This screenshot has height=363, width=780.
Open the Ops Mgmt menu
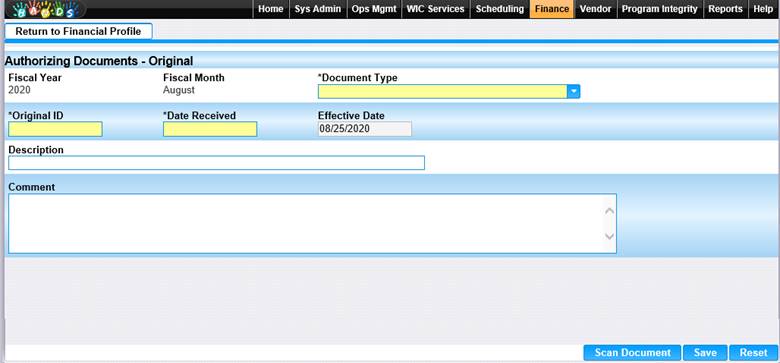pos(374,9)
